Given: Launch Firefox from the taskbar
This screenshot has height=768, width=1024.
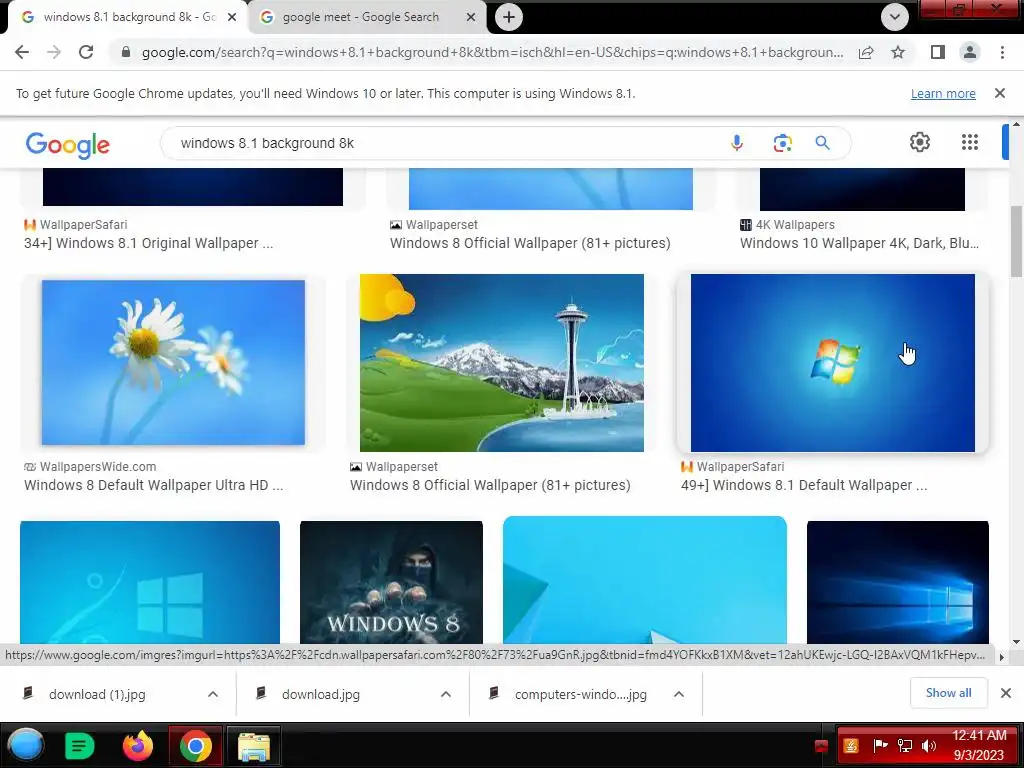Looking at the screenshot, I should point(138,746).
